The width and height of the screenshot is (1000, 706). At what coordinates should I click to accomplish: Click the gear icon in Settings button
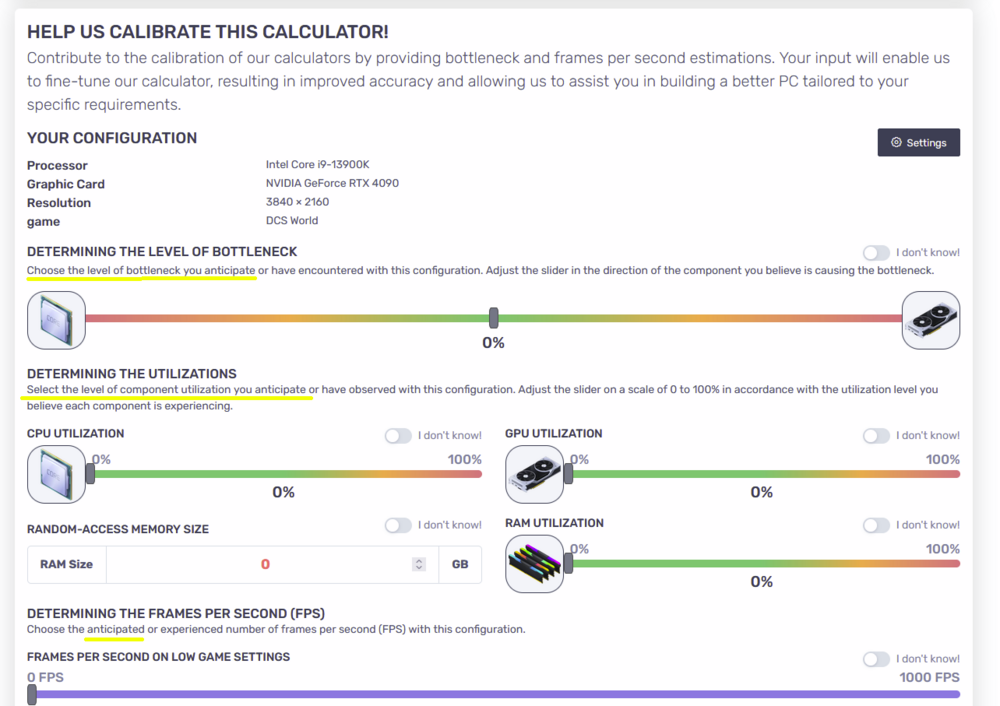pos(896,143)
